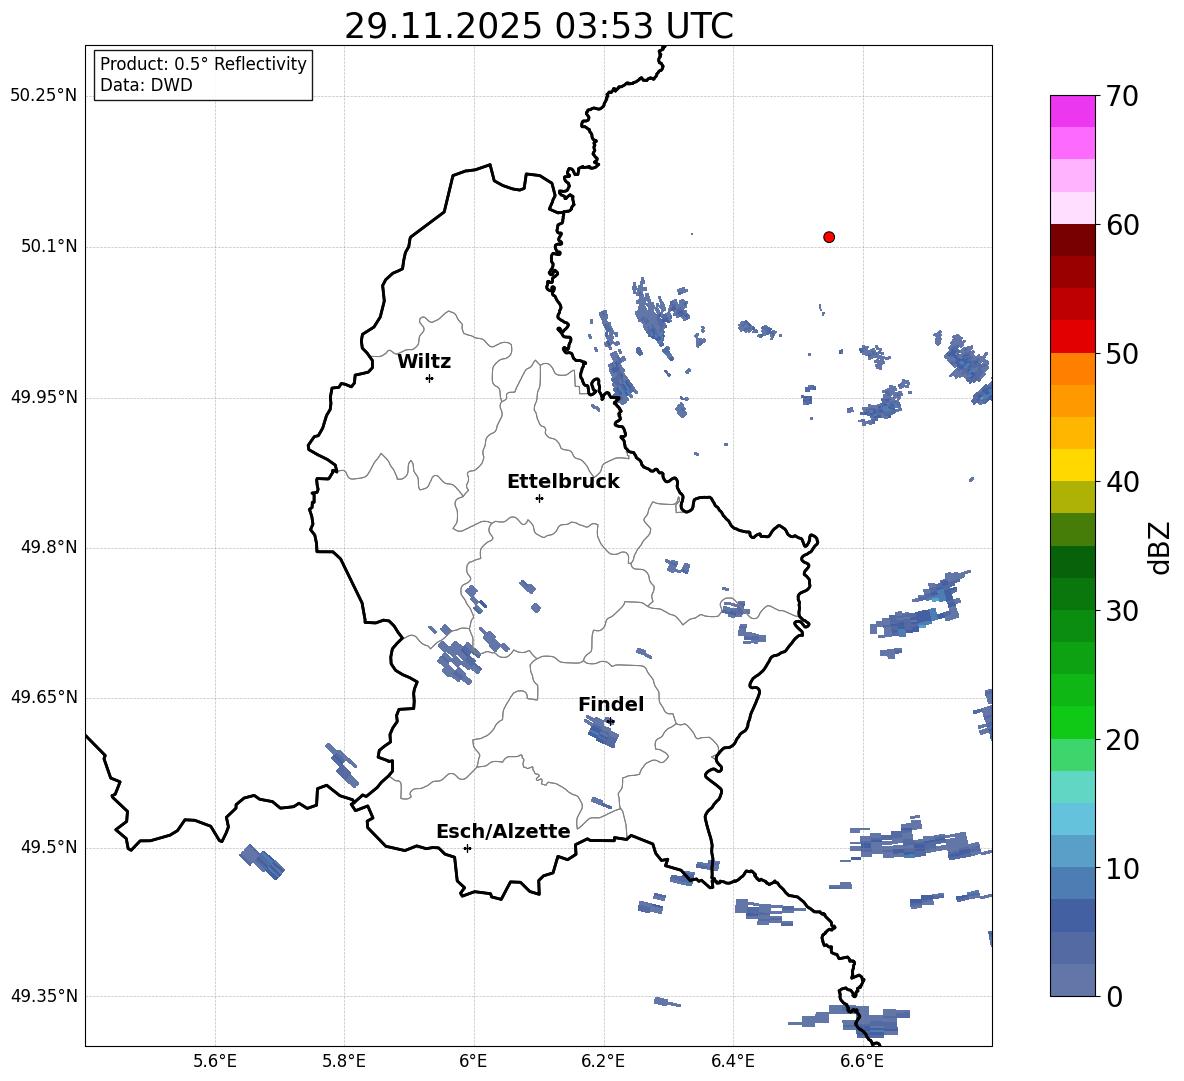The width and height of the screenshot is (1184, 1081).
Task: Click the dBZ colorbar axis label
Action: point(1161,547)
